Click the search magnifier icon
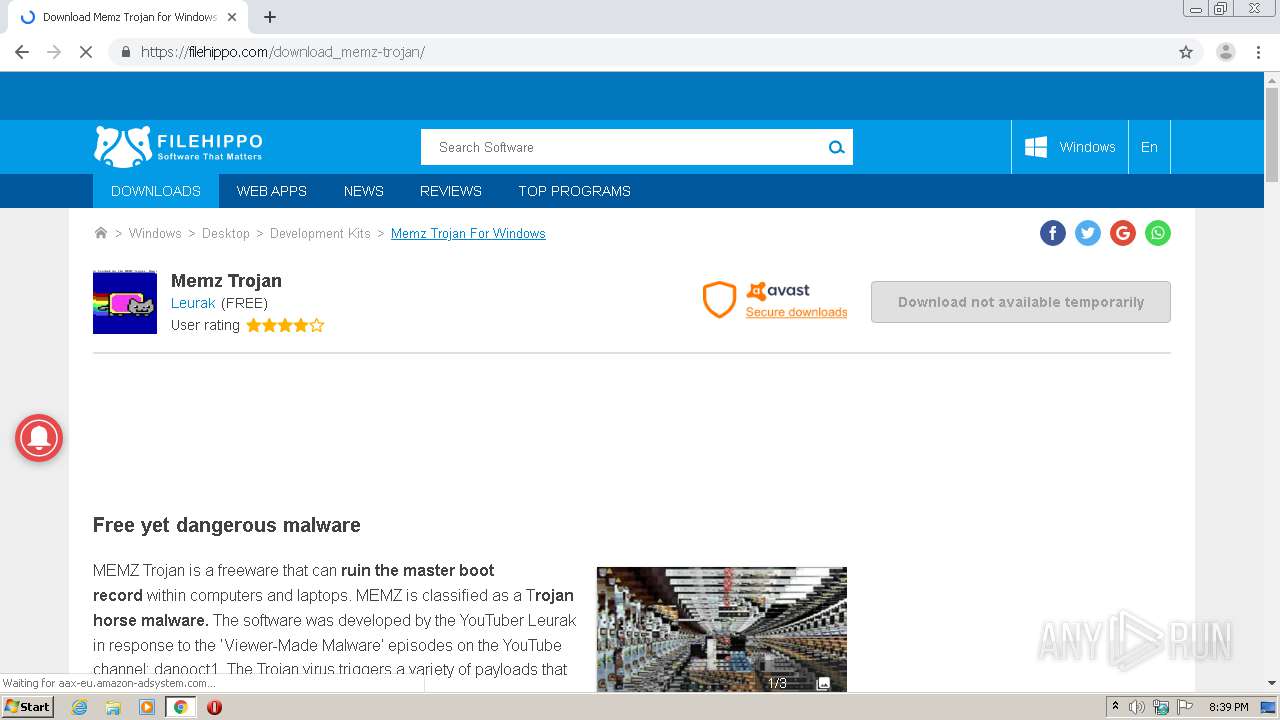Screen dimensions: 1280x720 coord(836,147)
